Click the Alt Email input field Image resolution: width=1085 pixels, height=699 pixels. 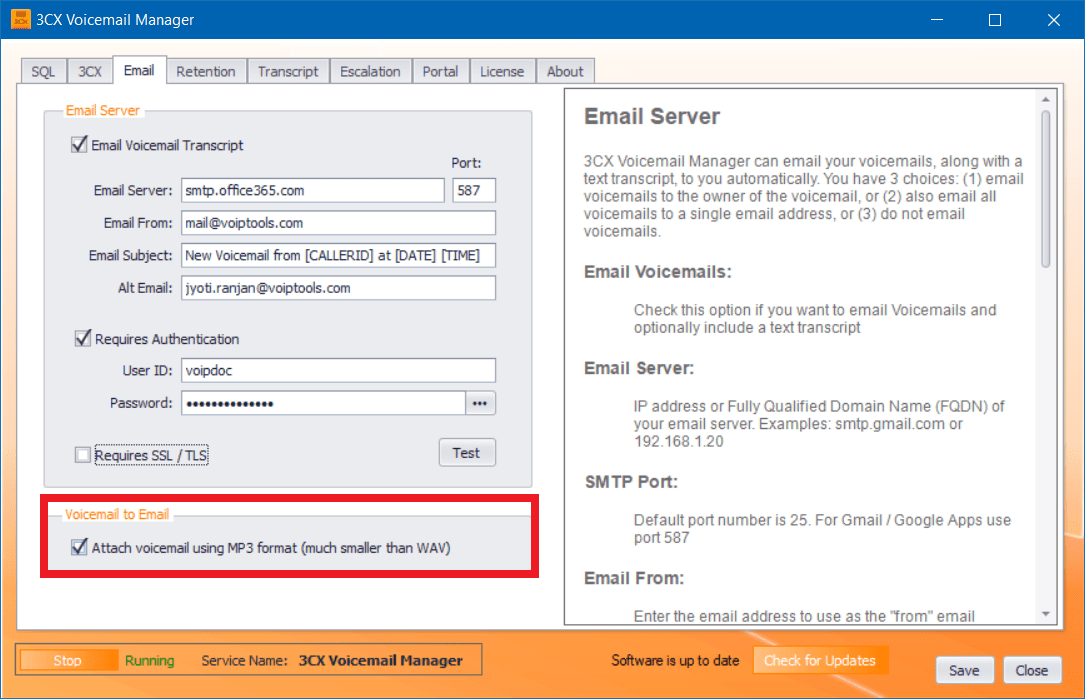[x=338, y=288]
